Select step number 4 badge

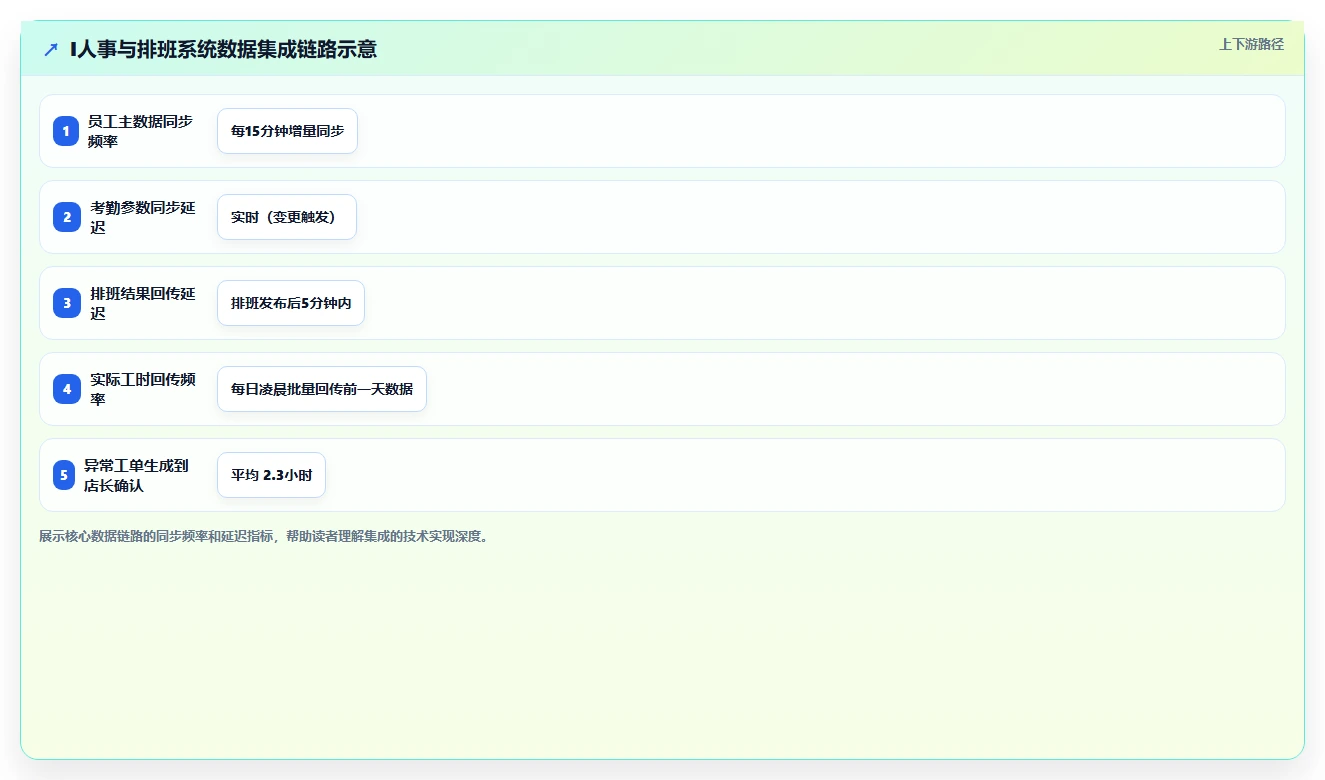pyautogui.click(x=67, y=389)
